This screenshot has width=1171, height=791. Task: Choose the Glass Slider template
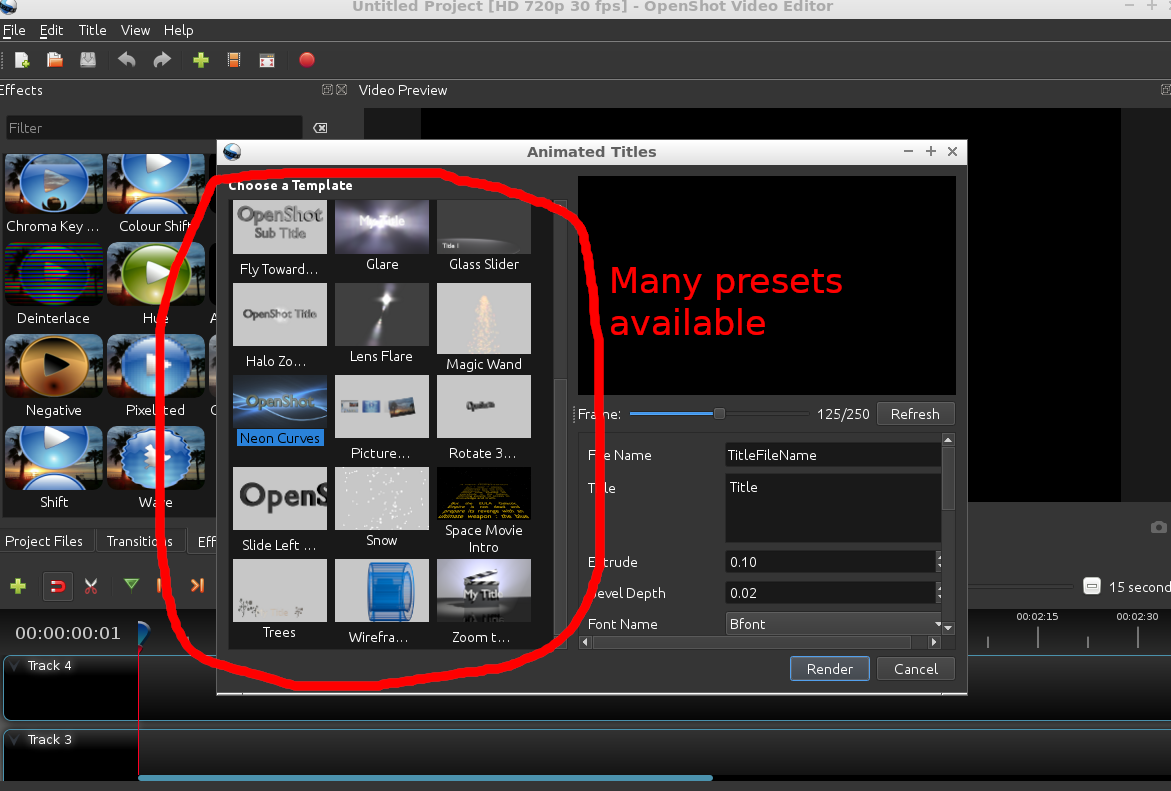point(484,236)
